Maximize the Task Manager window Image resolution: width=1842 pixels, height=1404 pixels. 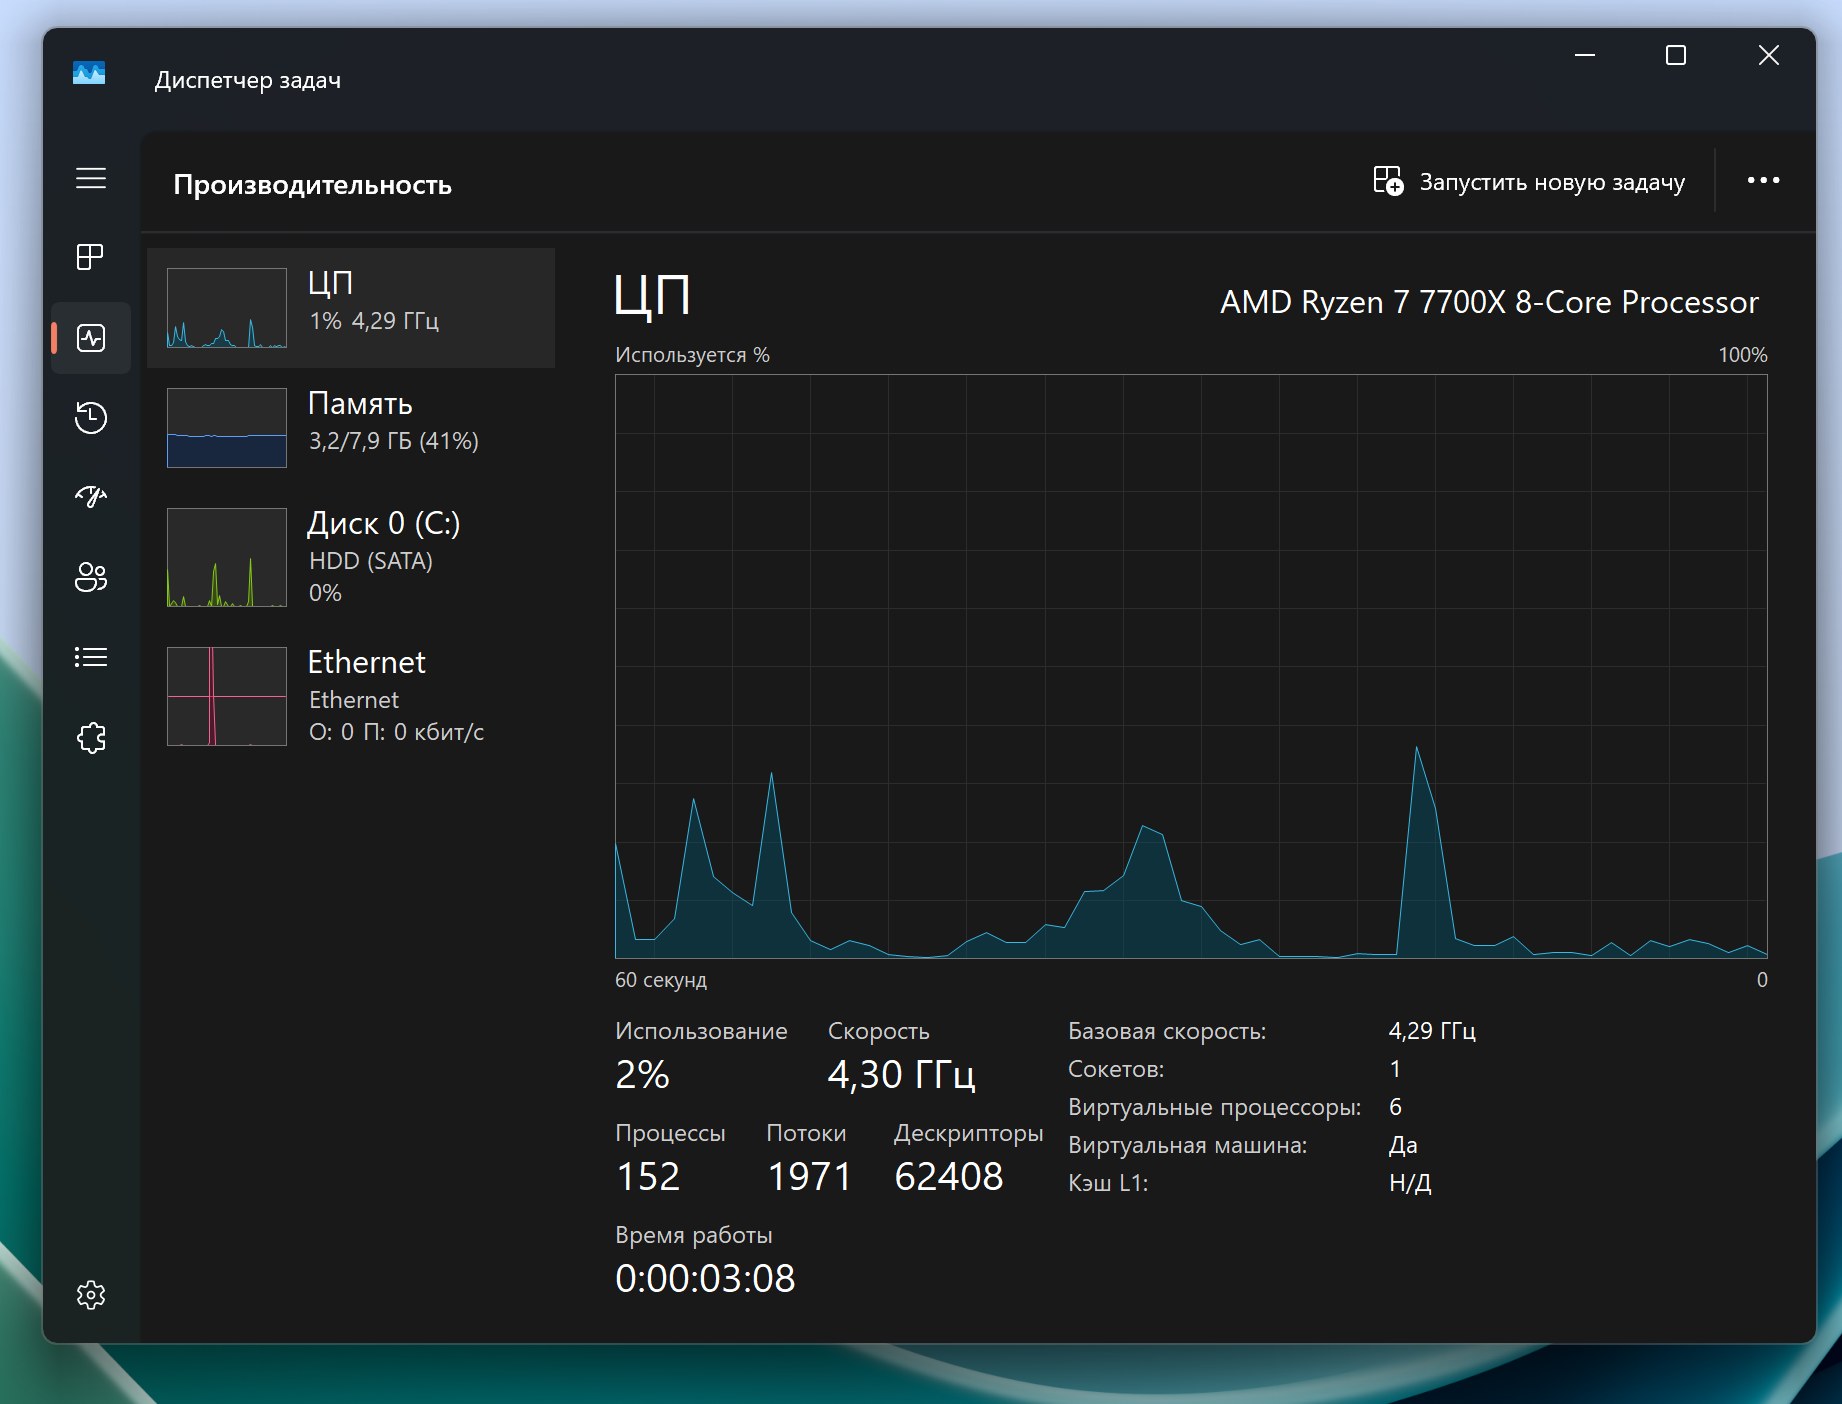1676,56
